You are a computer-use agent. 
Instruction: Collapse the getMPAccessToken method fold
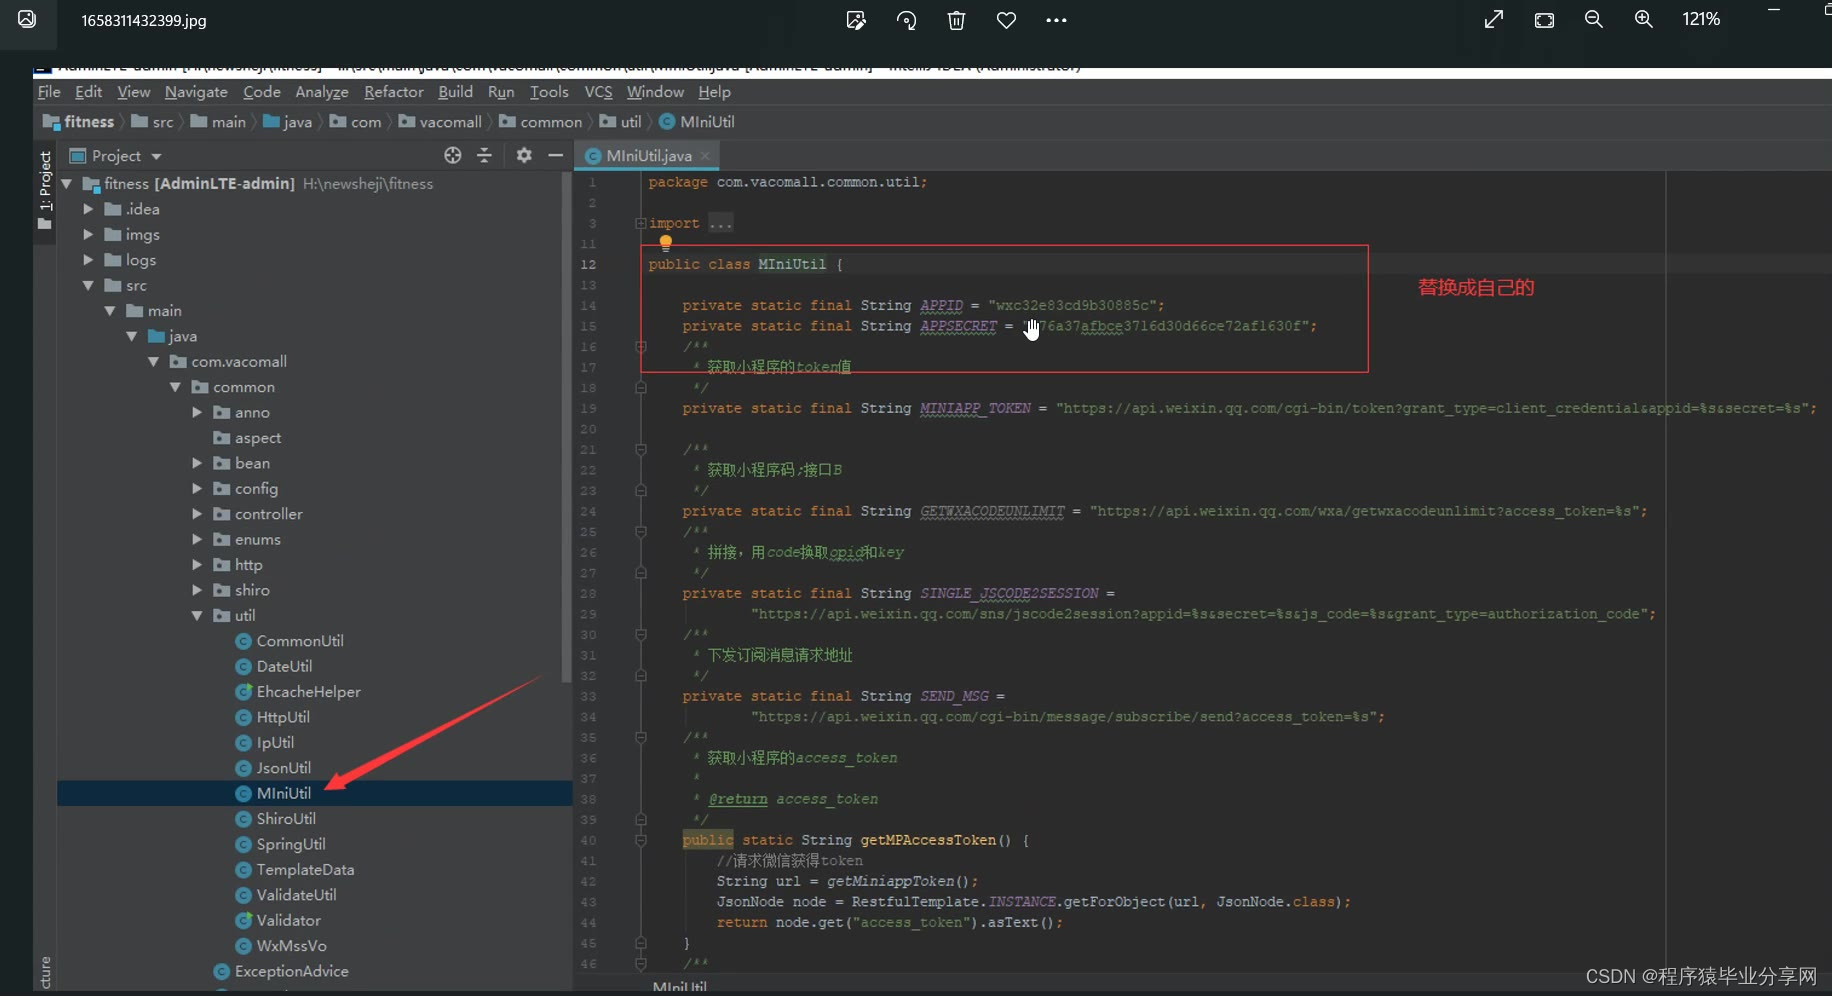pyautogui.click(x=640, y=840)
